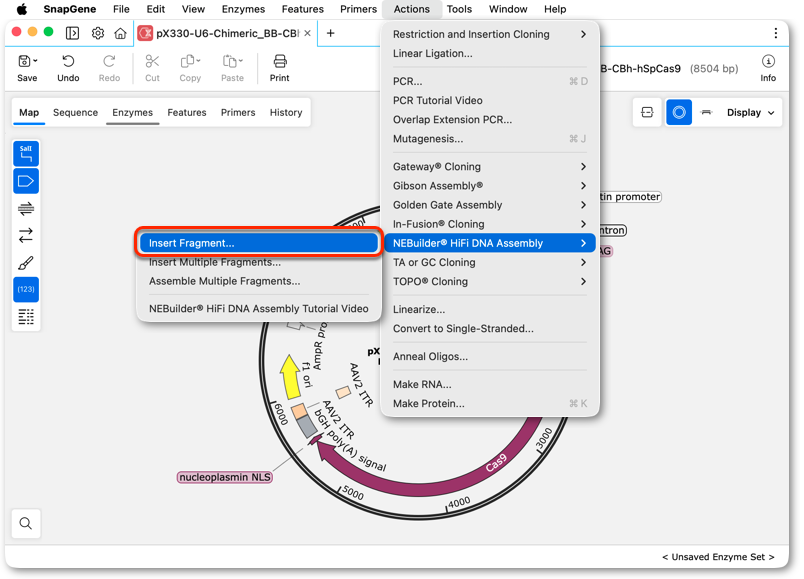Expand Gateway Cloning submenu
The image size is (804, 579).
click(489, 167)
